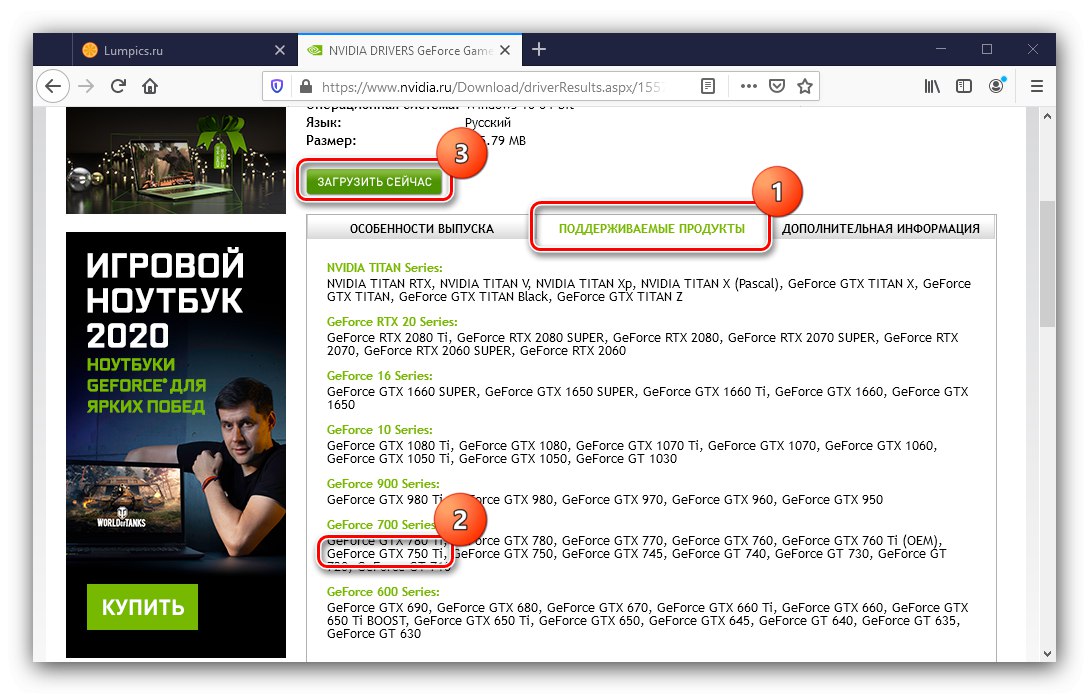The width and height of the screenshot is (1089, 695).
Task: Click the Forward navigation arrow
Action: pyautogui.click(x=86, y=86)
